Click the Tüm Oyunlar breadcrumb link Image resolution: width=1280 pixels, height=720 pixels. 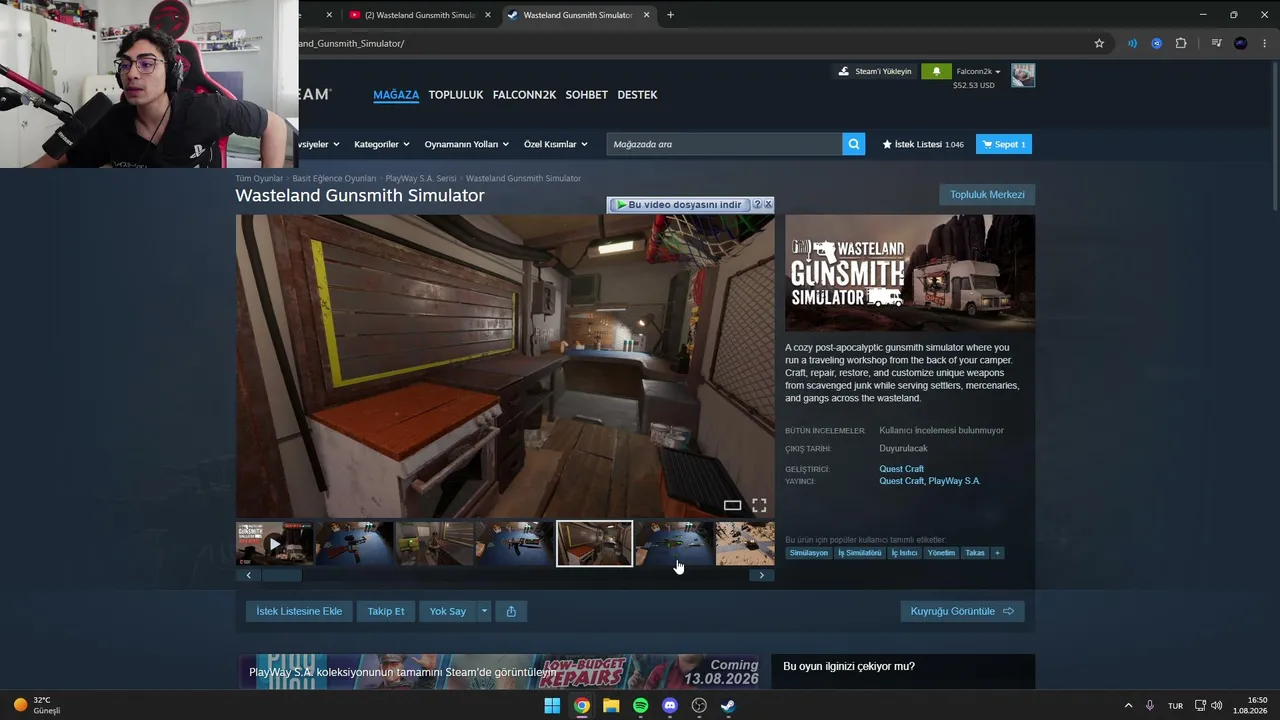[259, 179]
